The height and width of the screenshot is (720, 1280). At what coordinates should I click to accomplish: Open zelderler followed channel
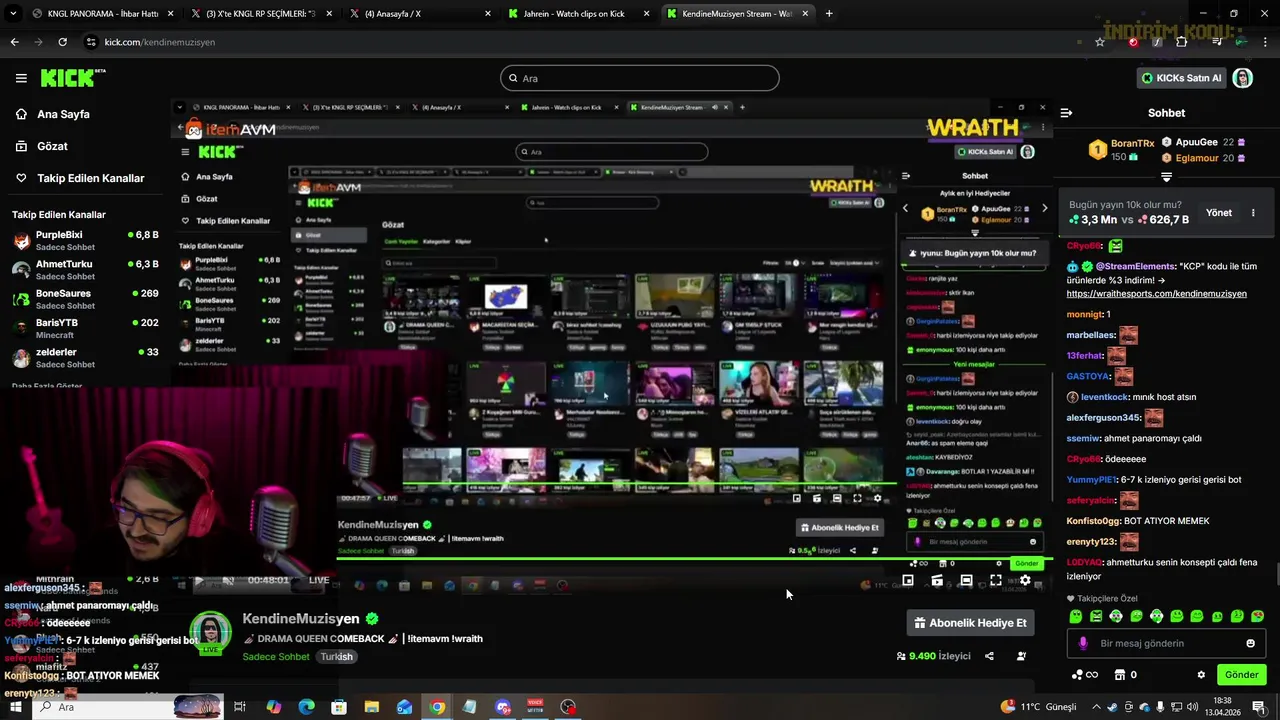pos(85,358)
